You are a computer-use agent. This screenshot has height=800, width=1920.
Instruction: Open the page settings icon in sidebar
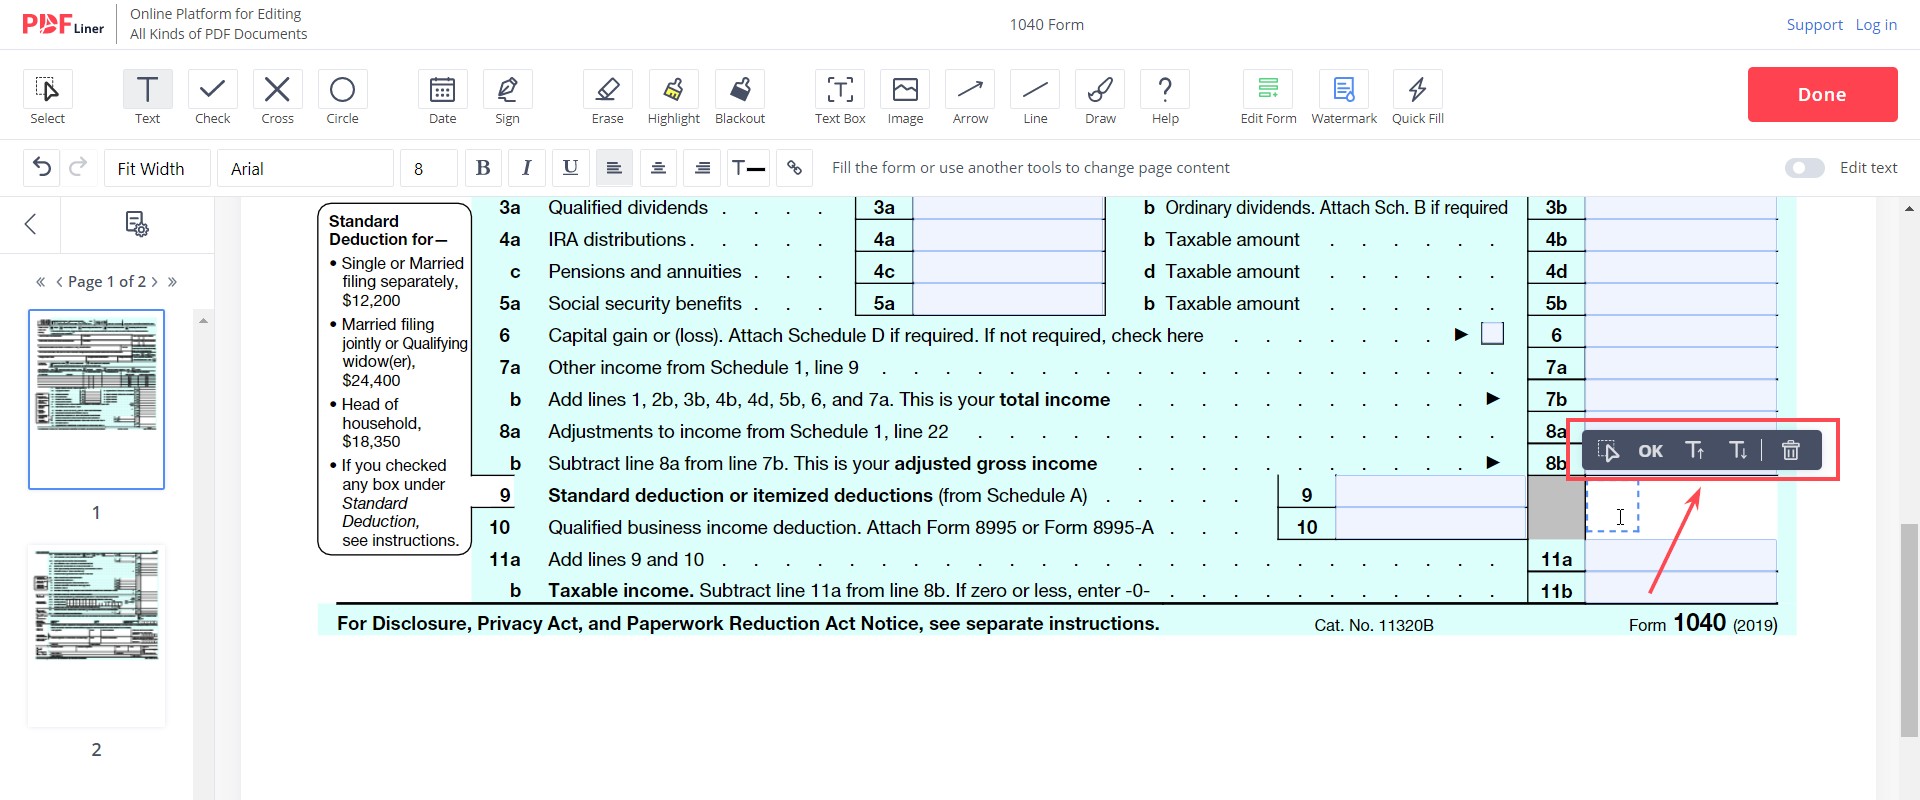coord(137,224)
